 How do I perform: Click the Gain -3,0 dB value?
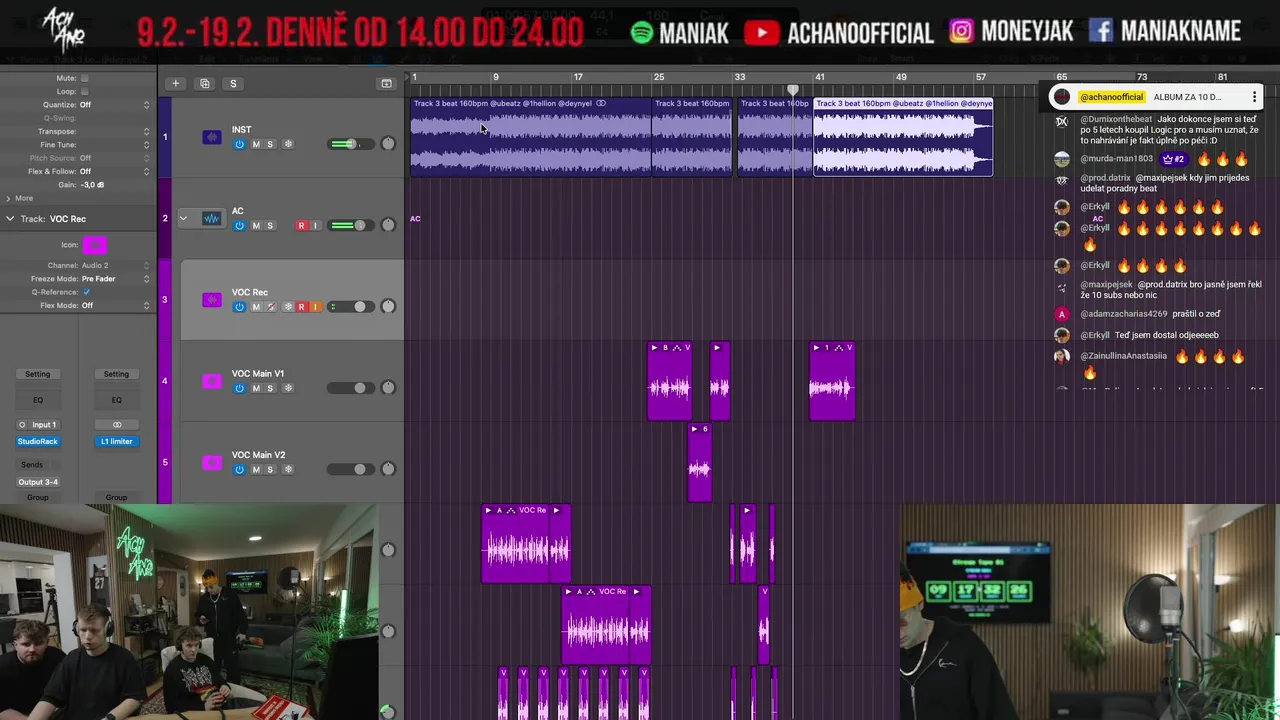pyautogui.click(x=93, y=185)
